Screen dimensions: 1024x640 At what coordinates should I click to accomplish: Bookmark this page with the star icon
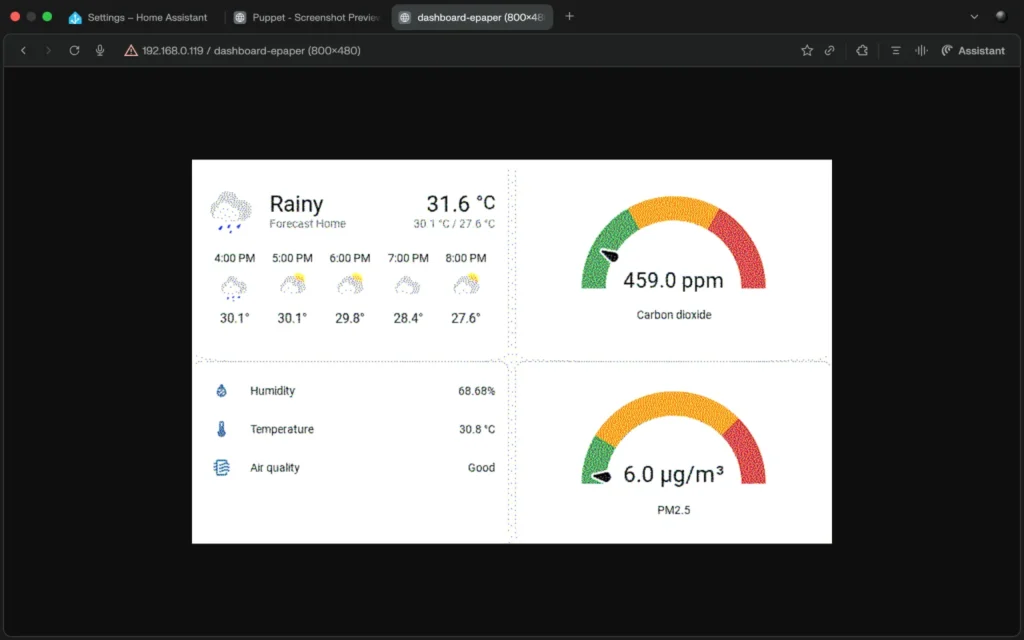807,50
